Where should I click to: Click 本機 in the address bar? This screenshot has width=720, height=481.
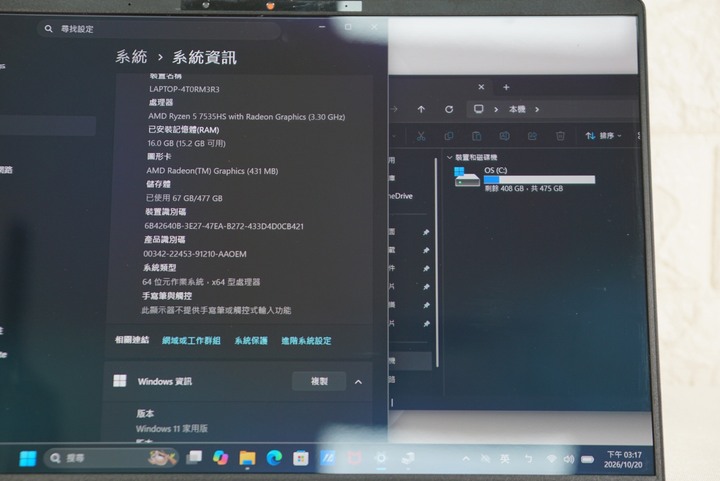pos(517,109)
